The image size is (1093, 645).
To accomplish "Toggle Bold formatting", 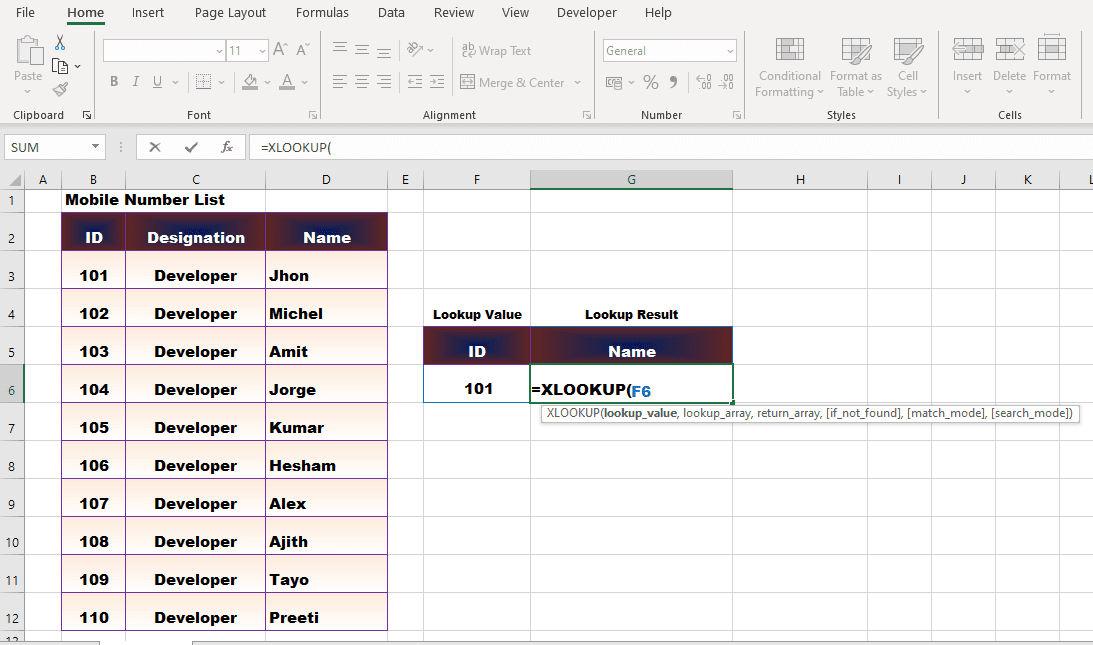I will (114, 82).
